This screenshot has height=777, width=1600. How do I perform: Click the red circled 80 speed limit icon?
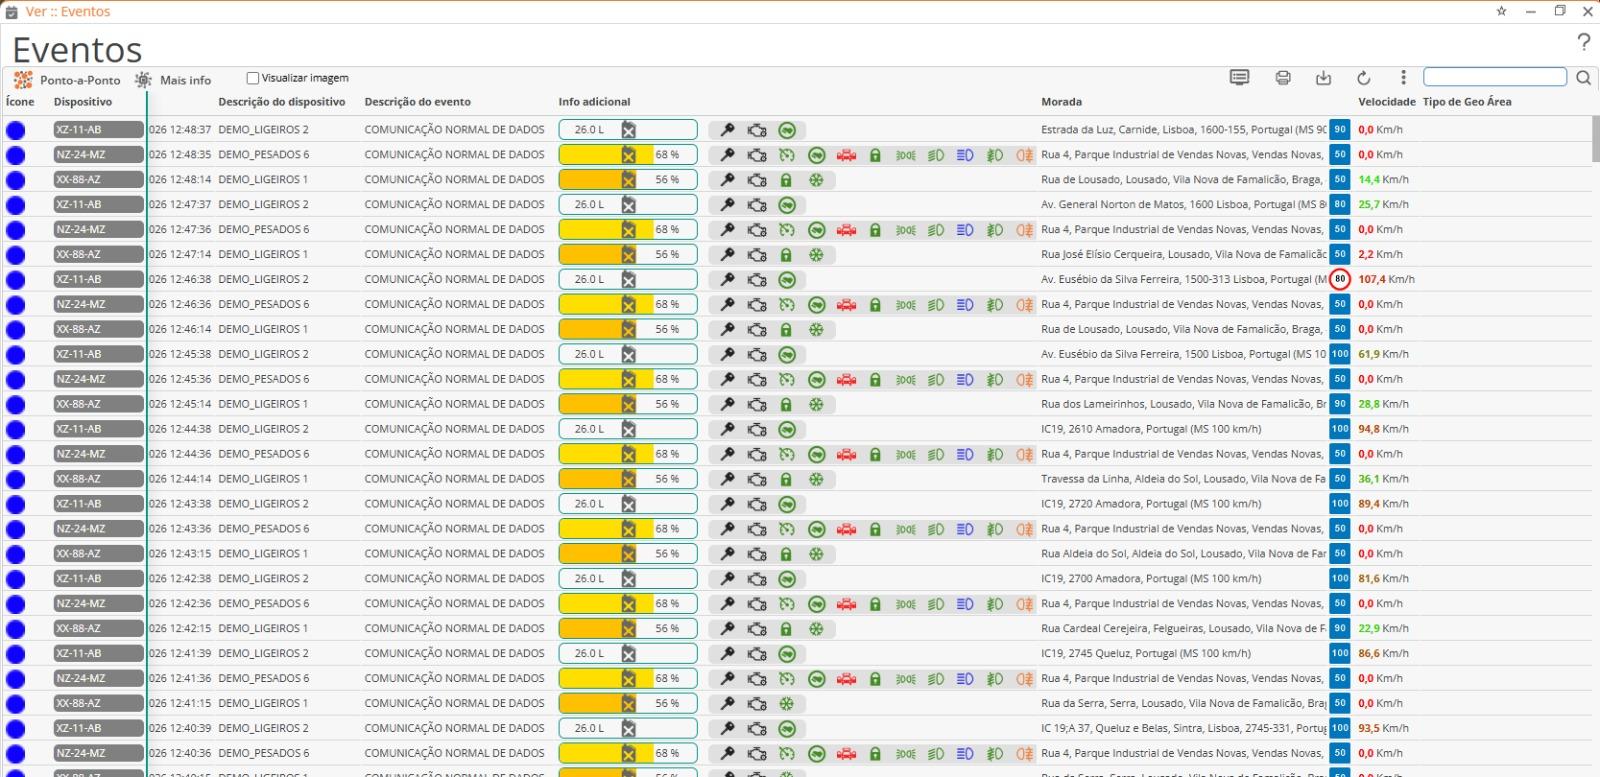(1340, 279)
